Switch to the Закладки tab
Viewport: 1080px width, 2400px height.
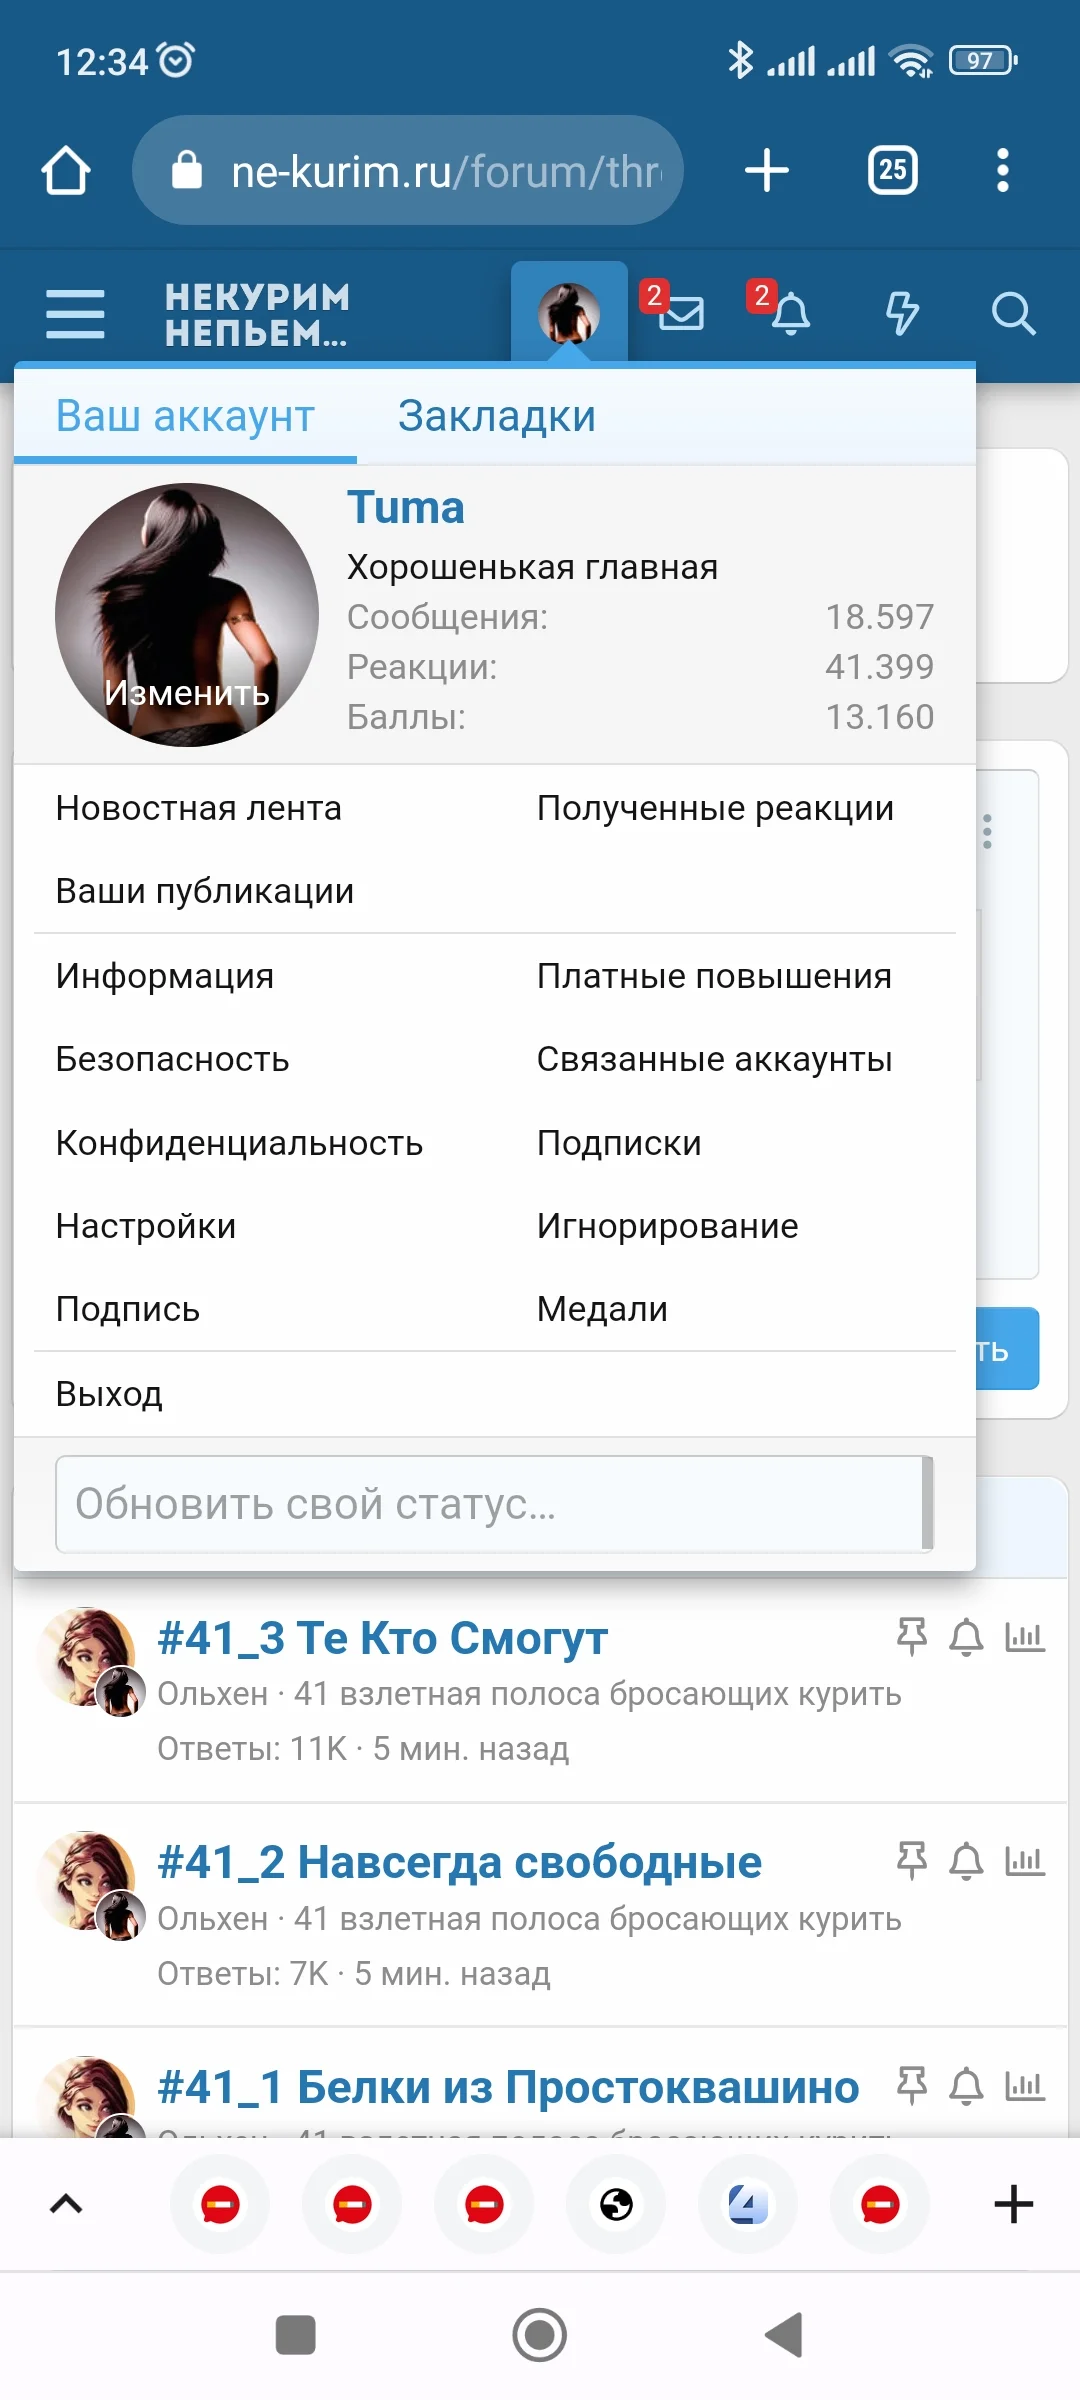(497, 416)
